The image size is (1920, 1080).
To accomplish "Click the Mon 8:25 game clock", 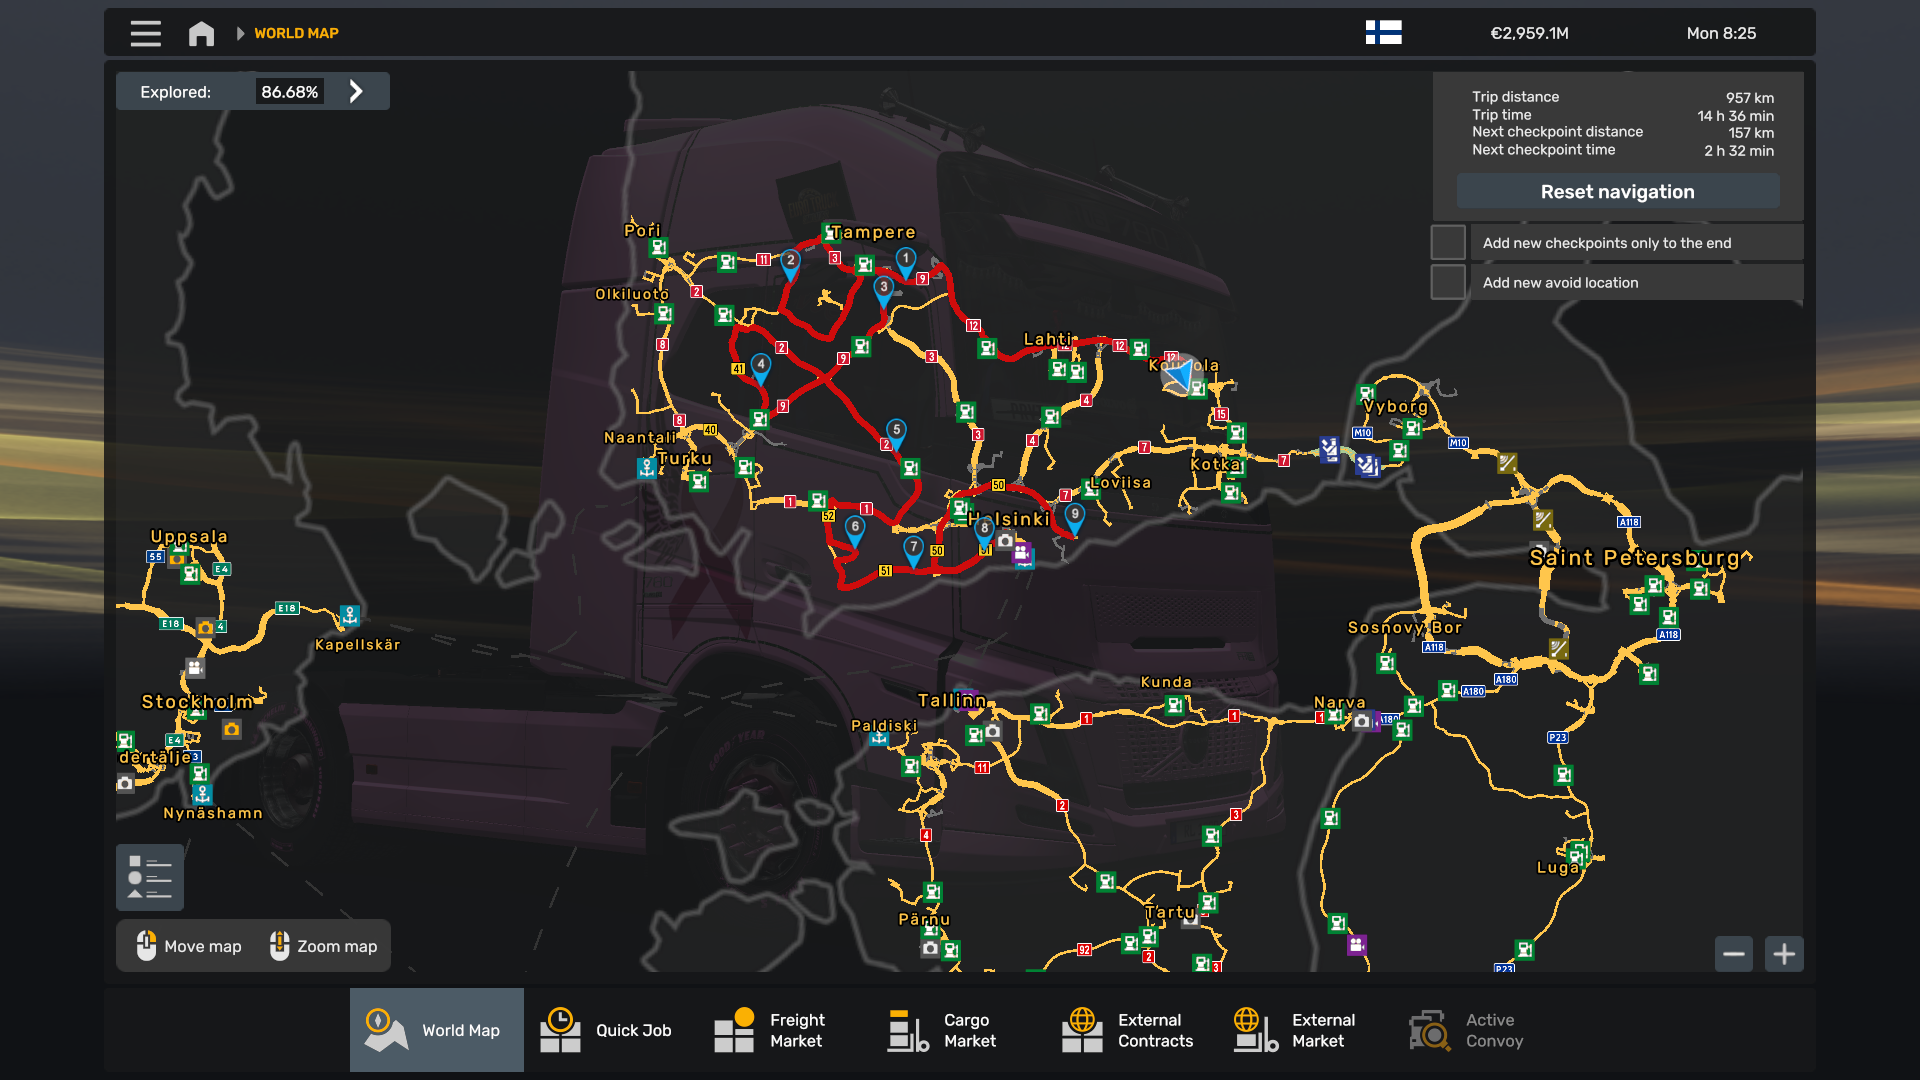I will tap(1721, 33).
